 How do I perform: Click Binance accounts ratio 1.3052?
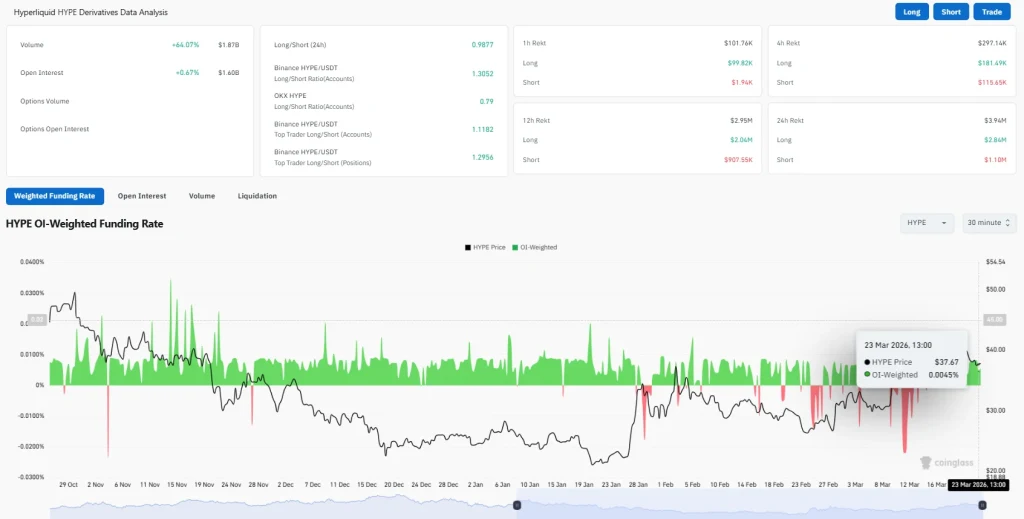(482, 73)
